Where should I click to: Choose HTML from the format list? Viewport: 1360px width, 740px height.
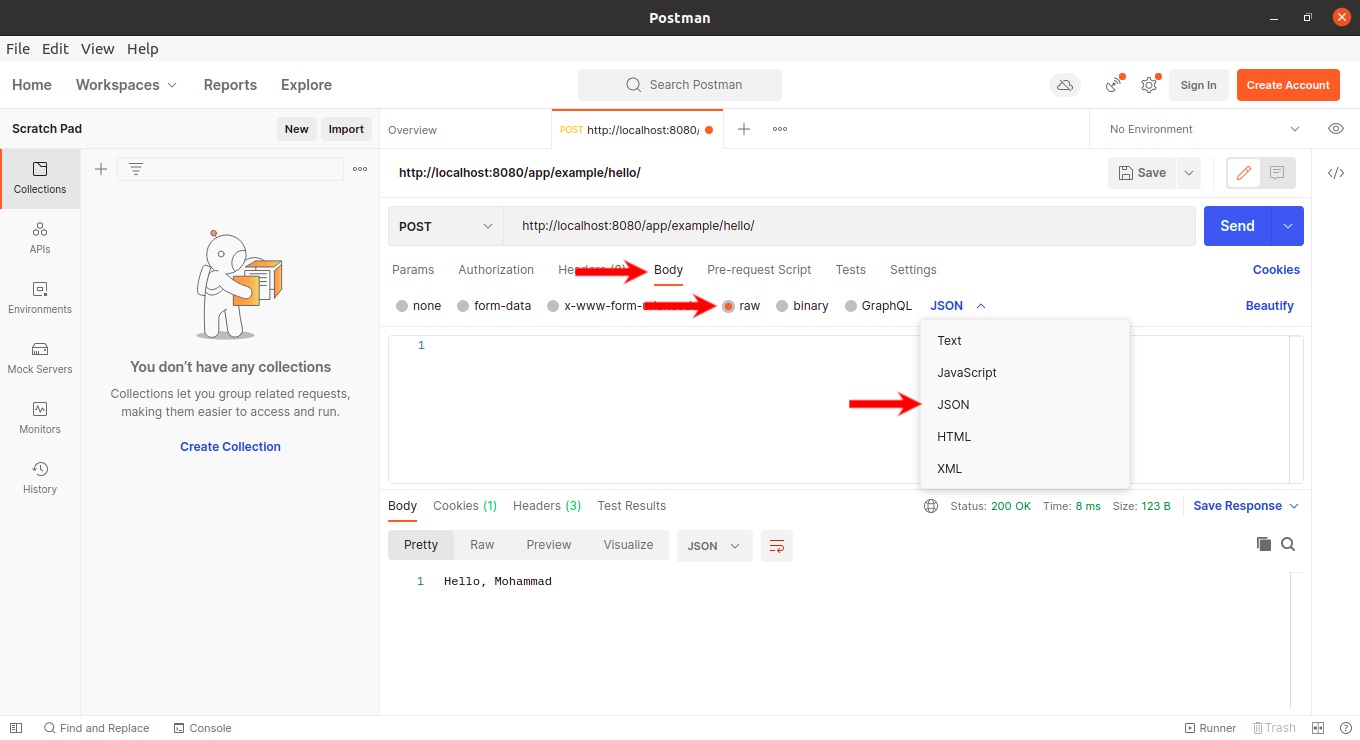[1025, 437]
